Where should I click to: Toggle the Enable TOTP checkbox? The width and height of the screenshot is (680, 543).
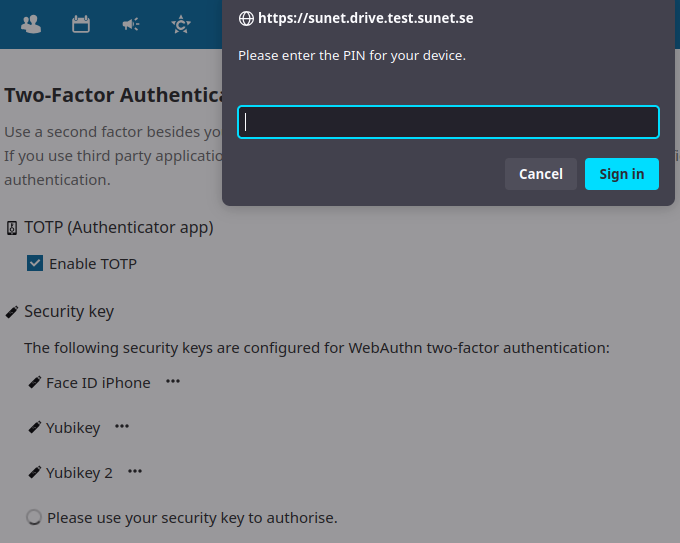[x=35, y=263]
